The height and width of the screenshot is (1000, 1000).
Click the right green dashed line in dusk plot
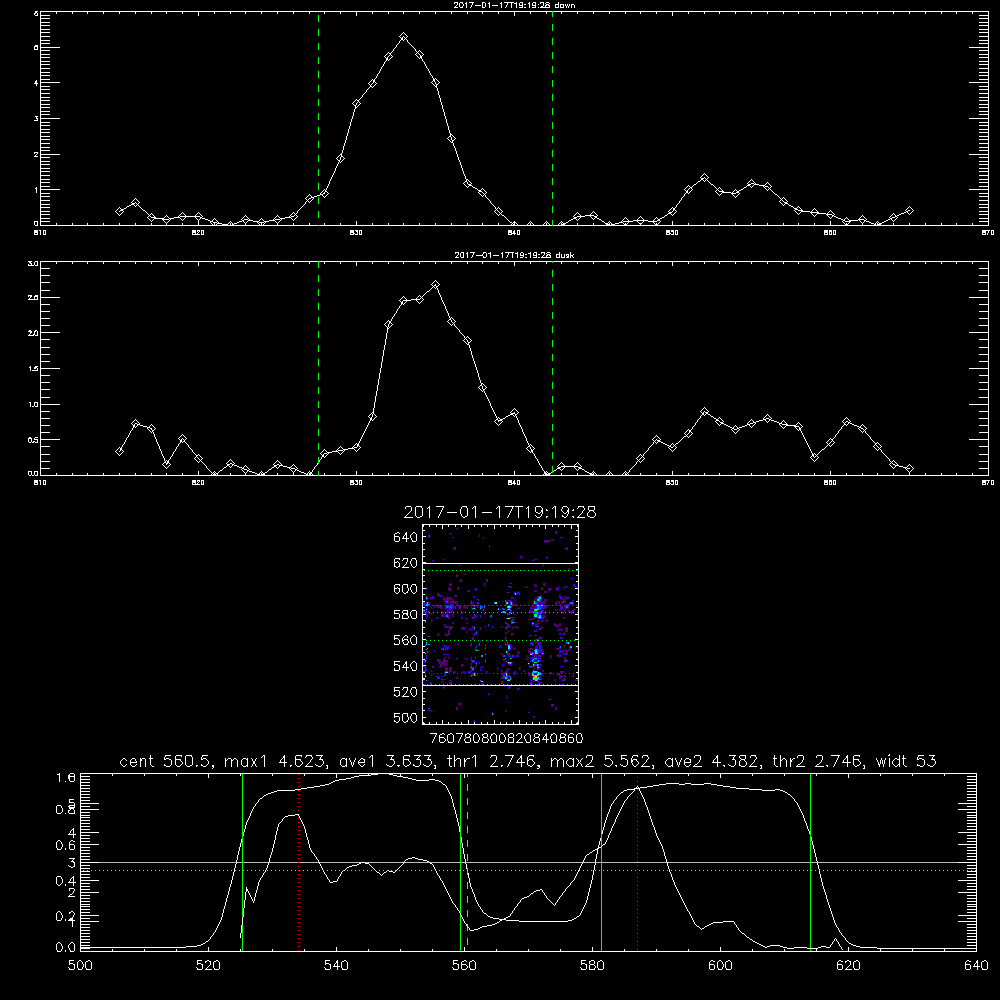552,368
